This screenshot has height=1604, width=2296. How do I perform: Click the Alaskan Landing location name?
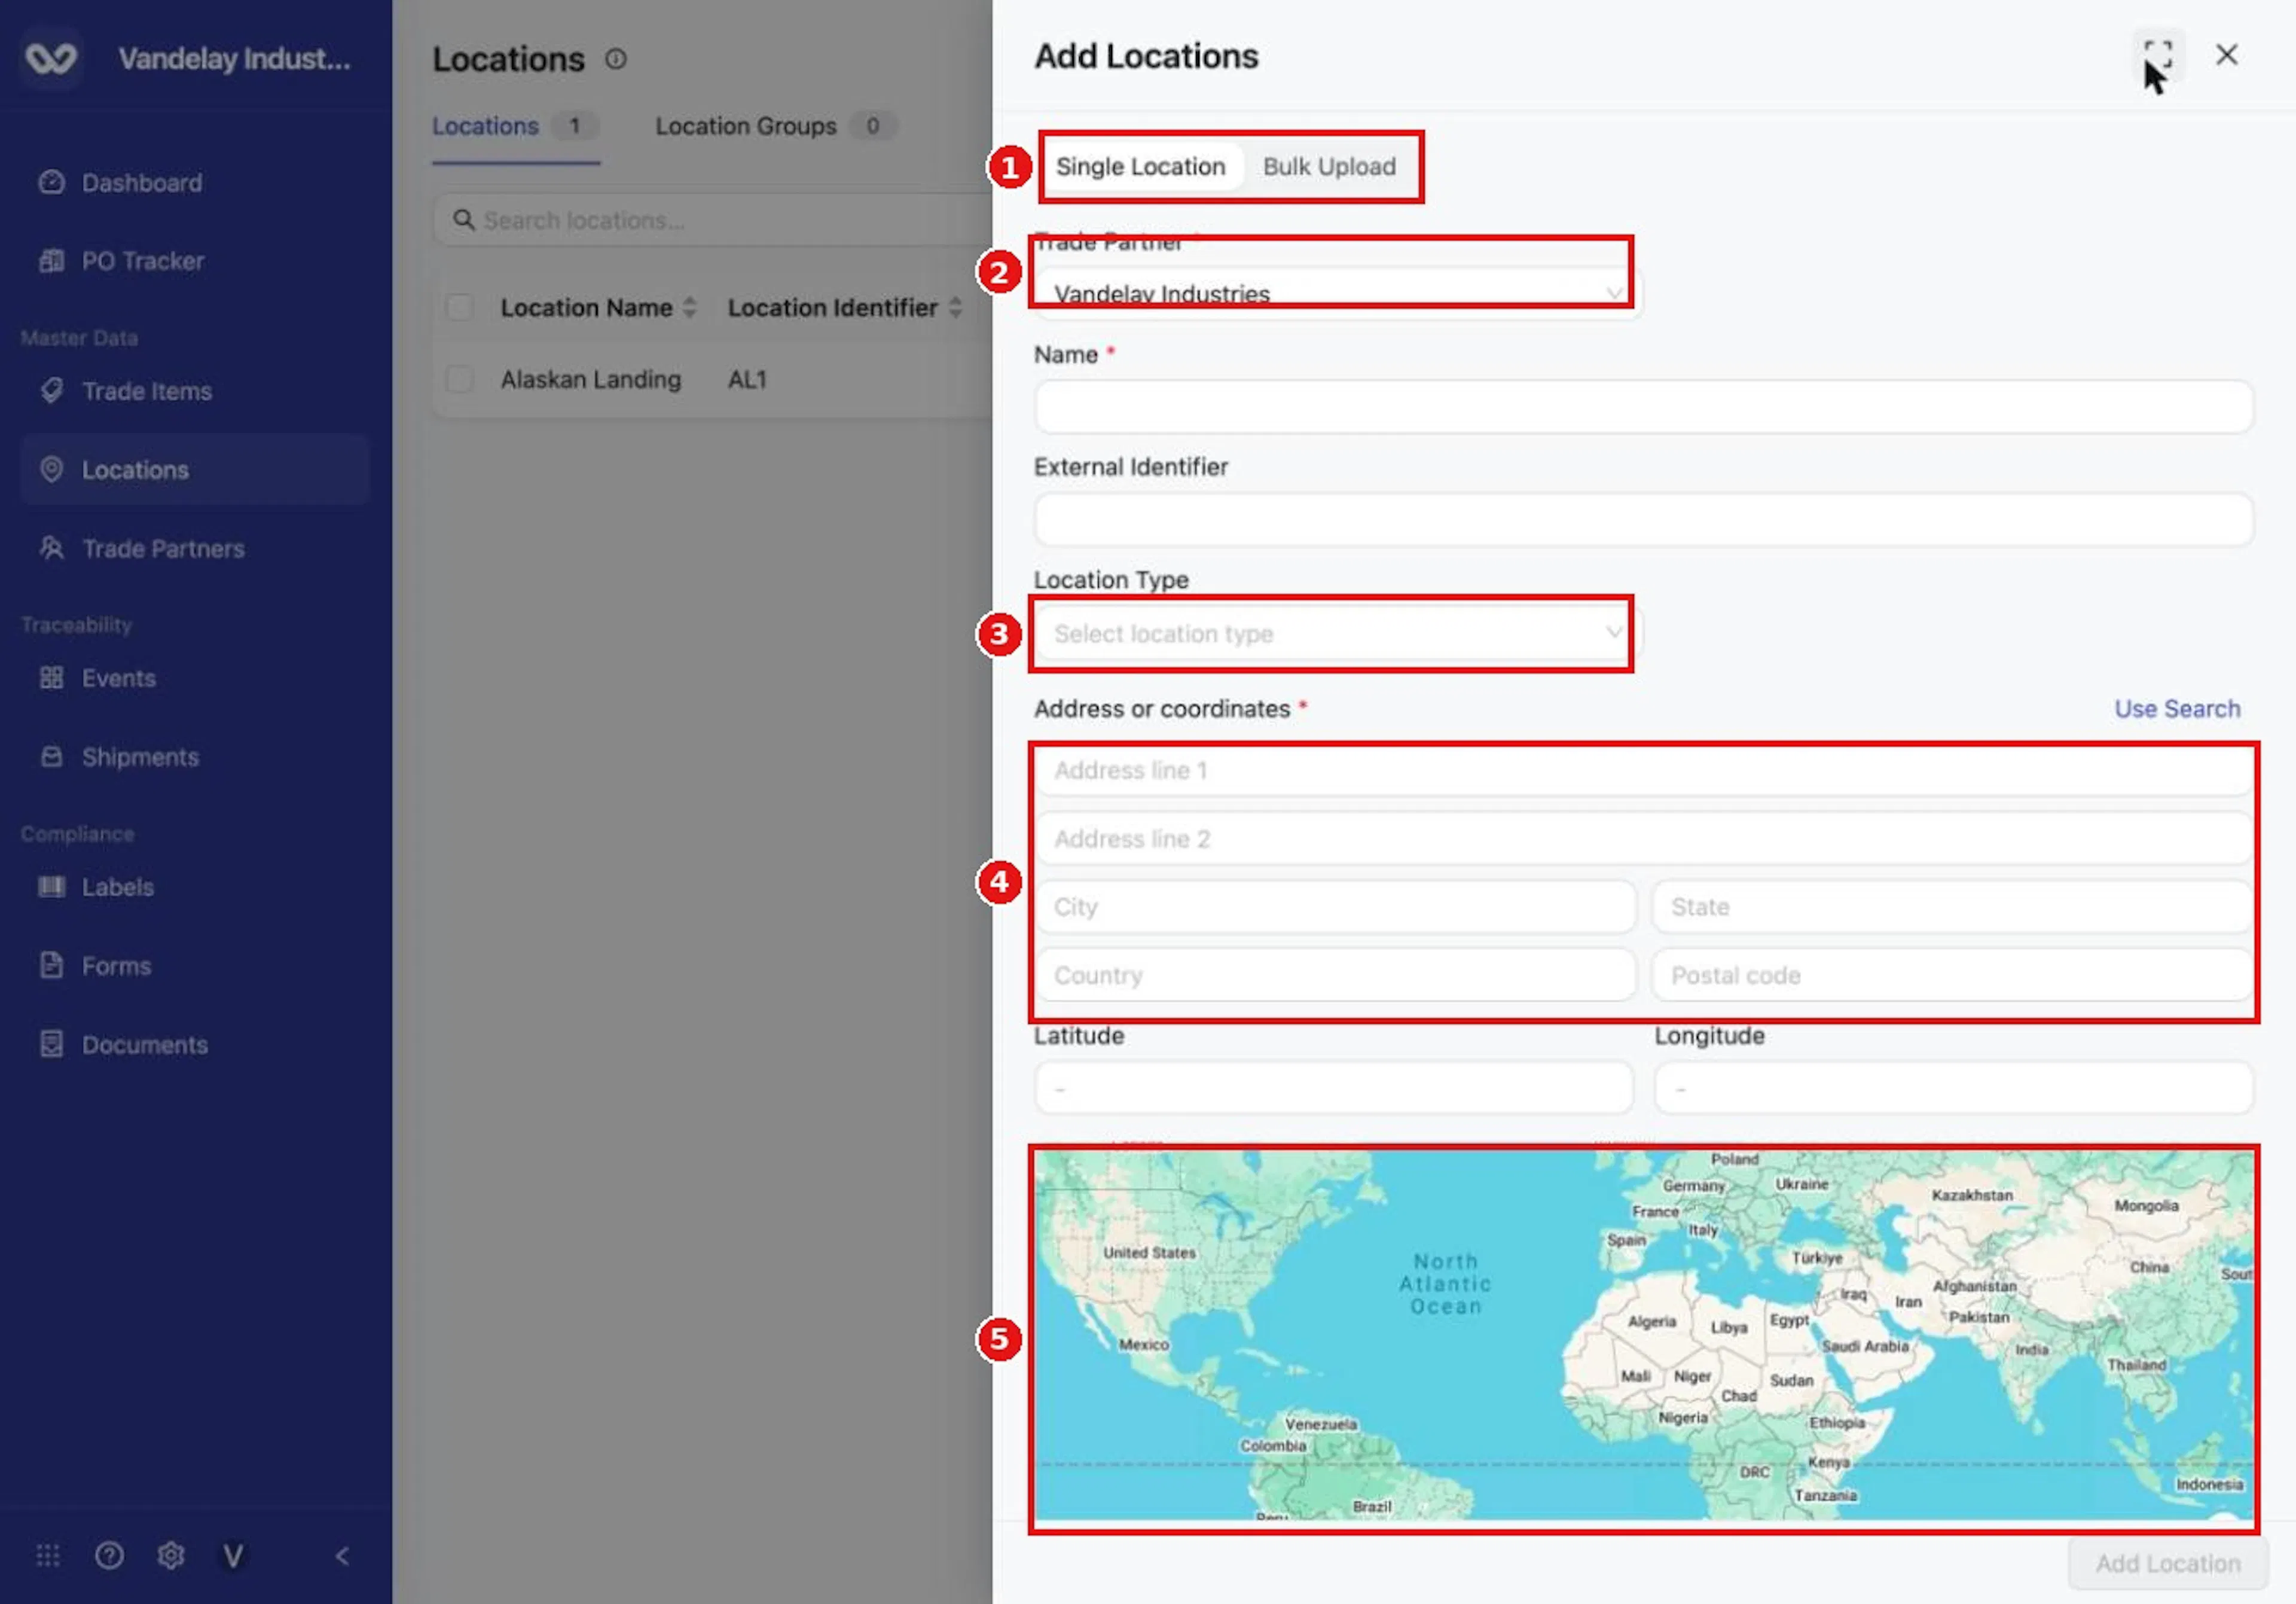click(591, 379)
